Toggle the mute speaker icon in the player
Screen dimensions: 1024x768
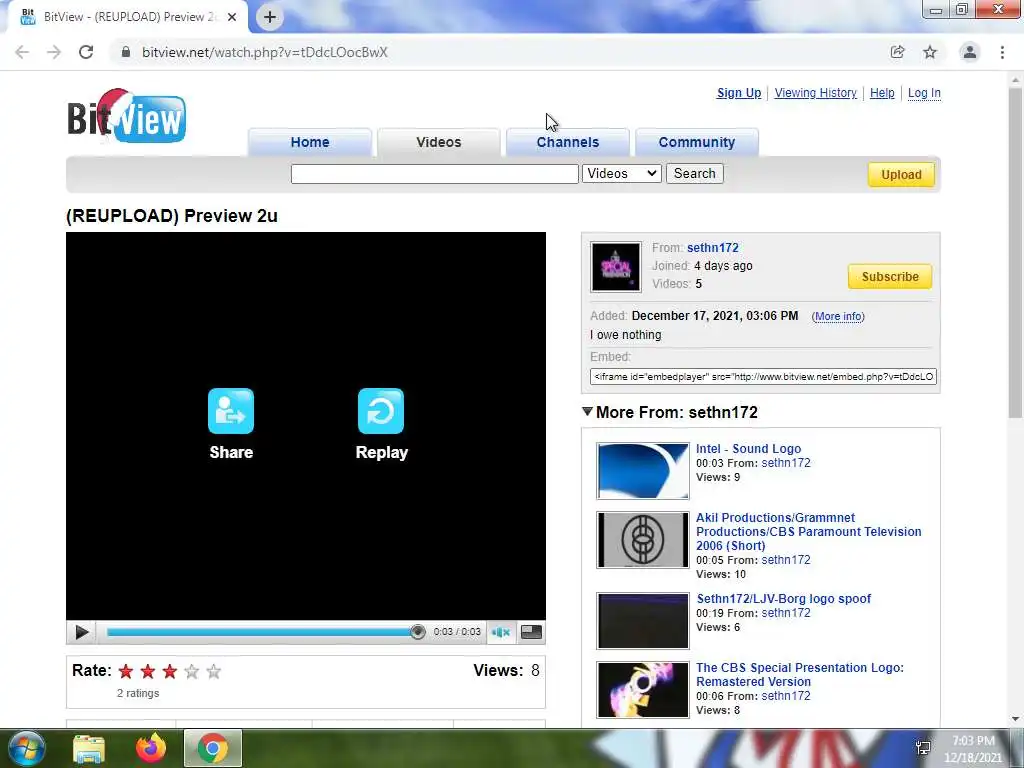[x=500, y=632]
